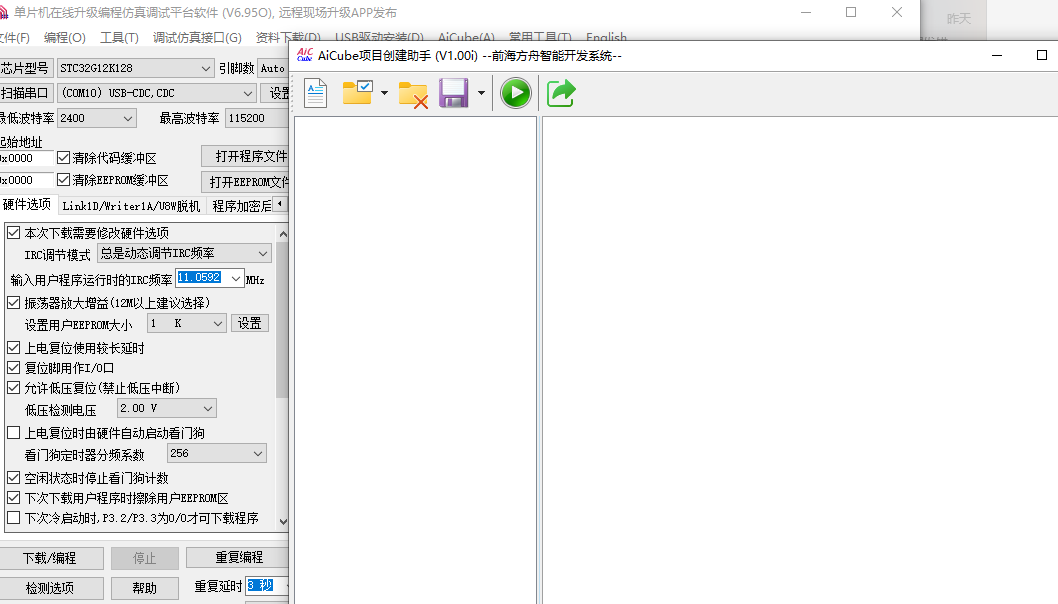The height and width of the screenshot is (604, 1058).
Task: Click the 打开EEPROM文件 button
Action: [247, 182]
